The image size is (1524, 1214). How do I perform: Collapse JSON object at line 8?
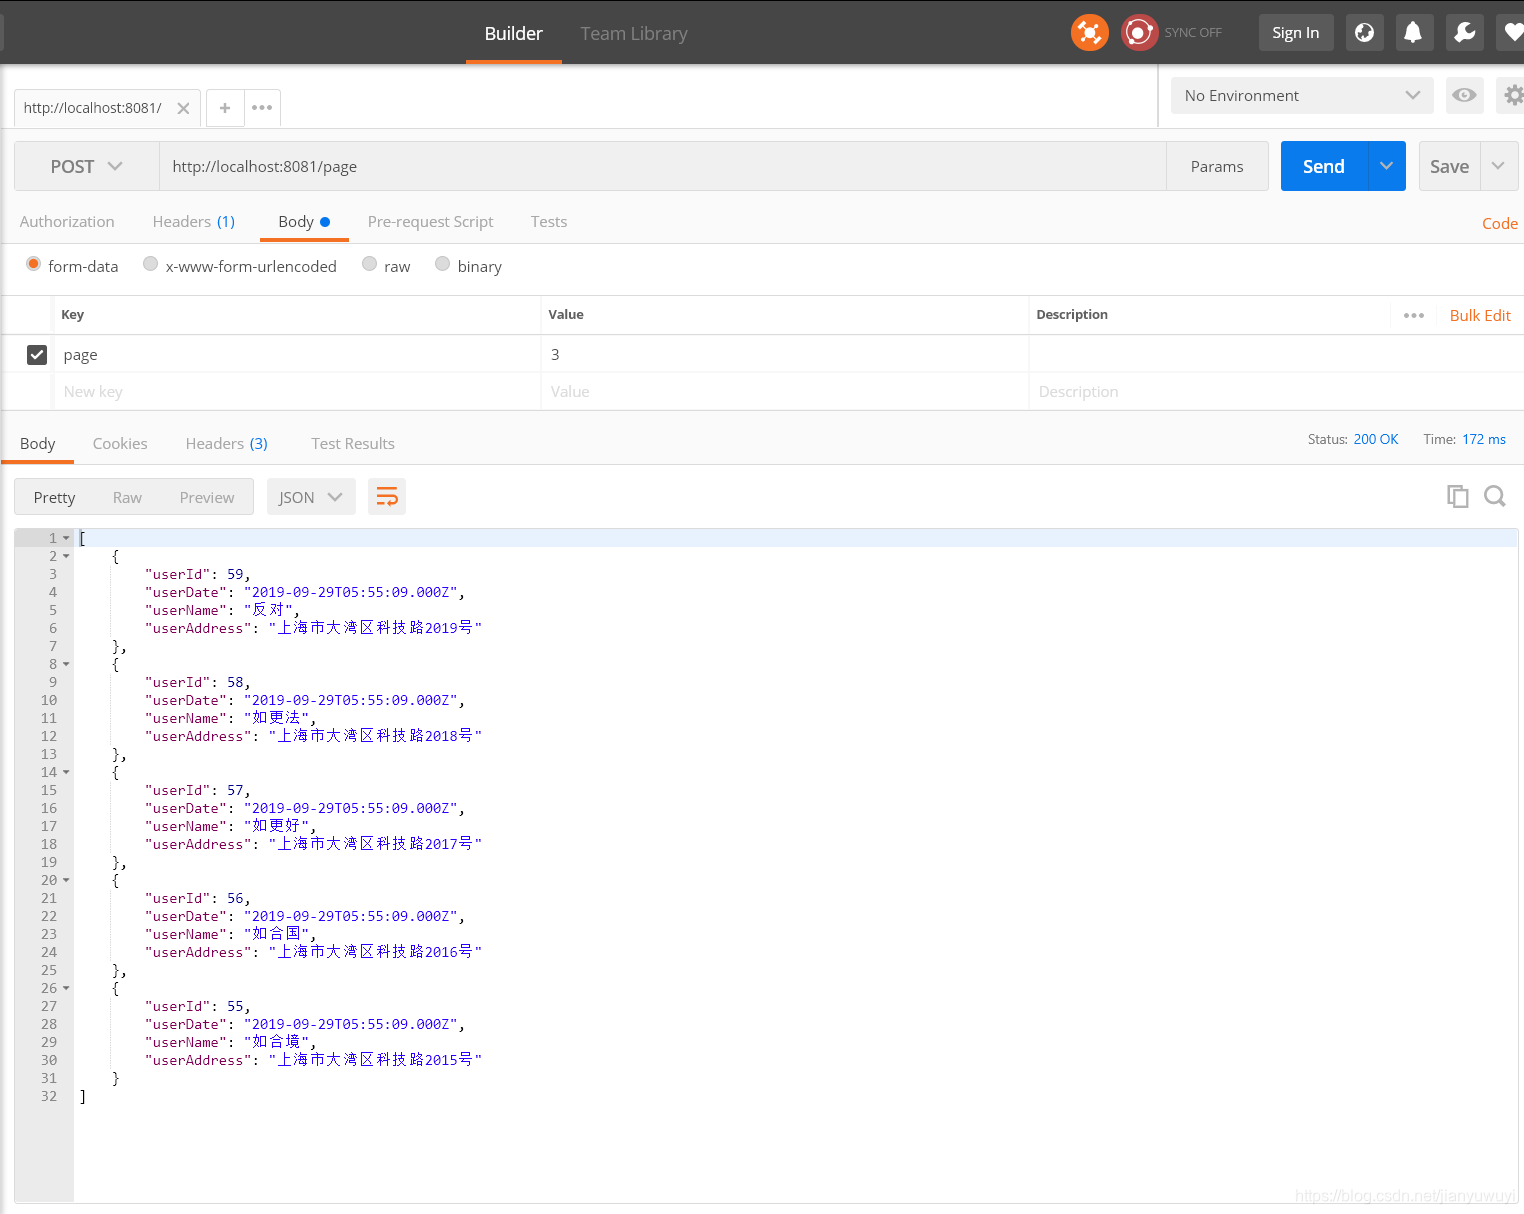(x=66, y=664)
